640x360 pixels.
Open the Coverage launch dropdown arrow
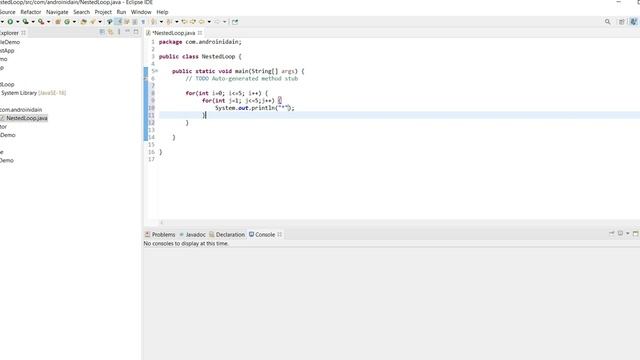click(x=33, y=22)
